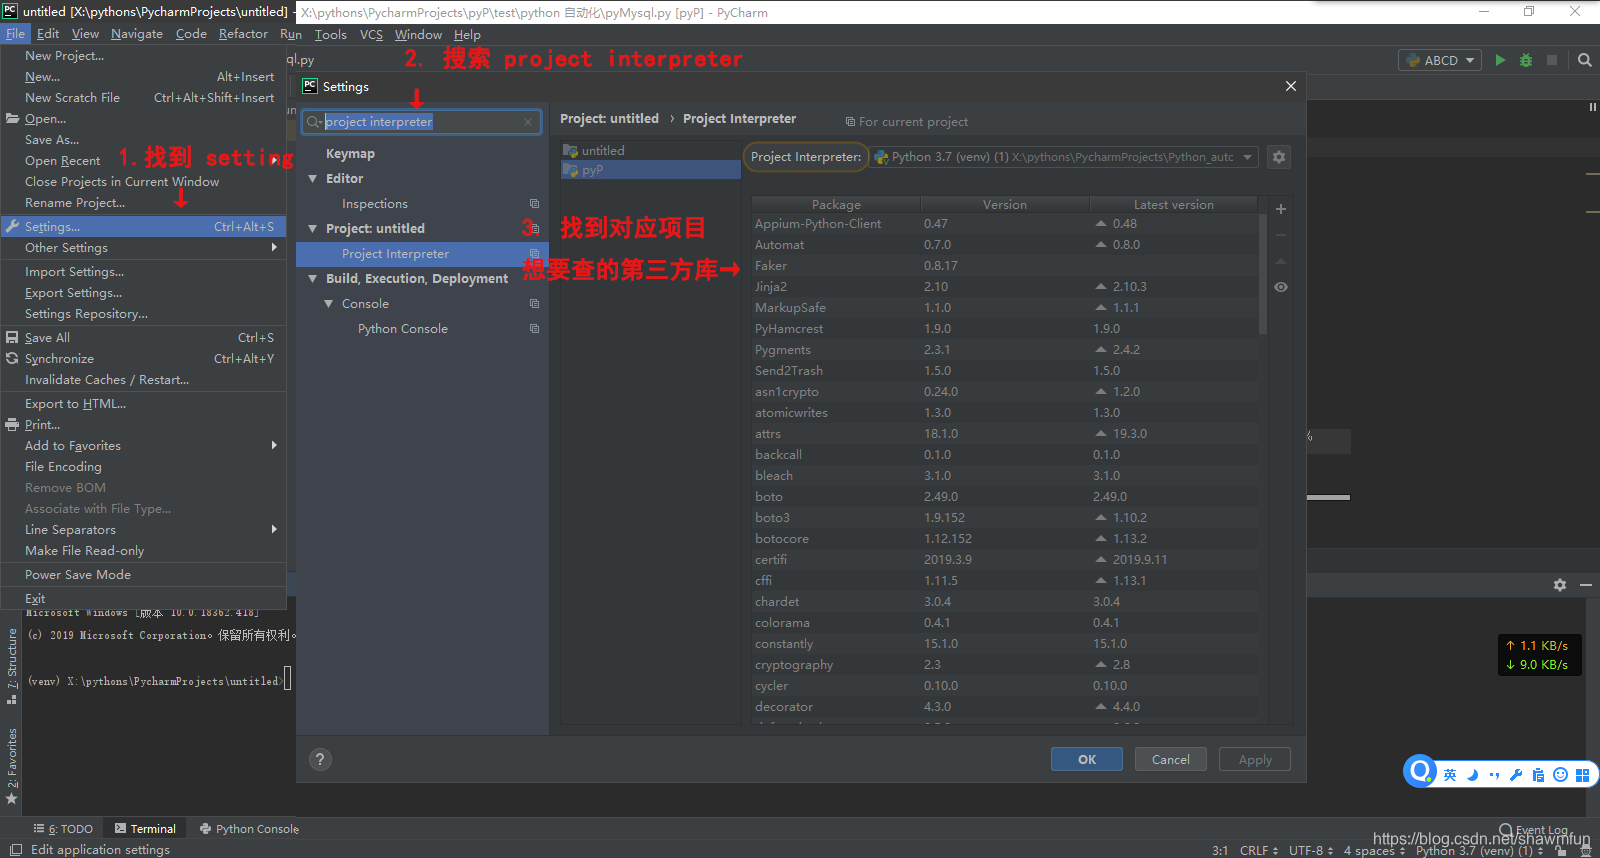
Task: Open Search Everywhere magnifier icon
Action: (1585, 60)
